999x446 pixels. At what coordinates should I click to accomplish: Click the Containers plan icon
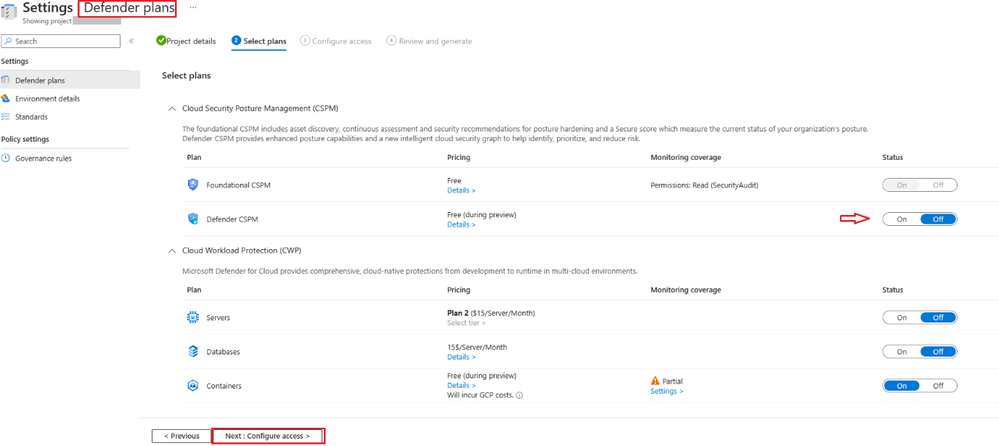tap(193, 386)
